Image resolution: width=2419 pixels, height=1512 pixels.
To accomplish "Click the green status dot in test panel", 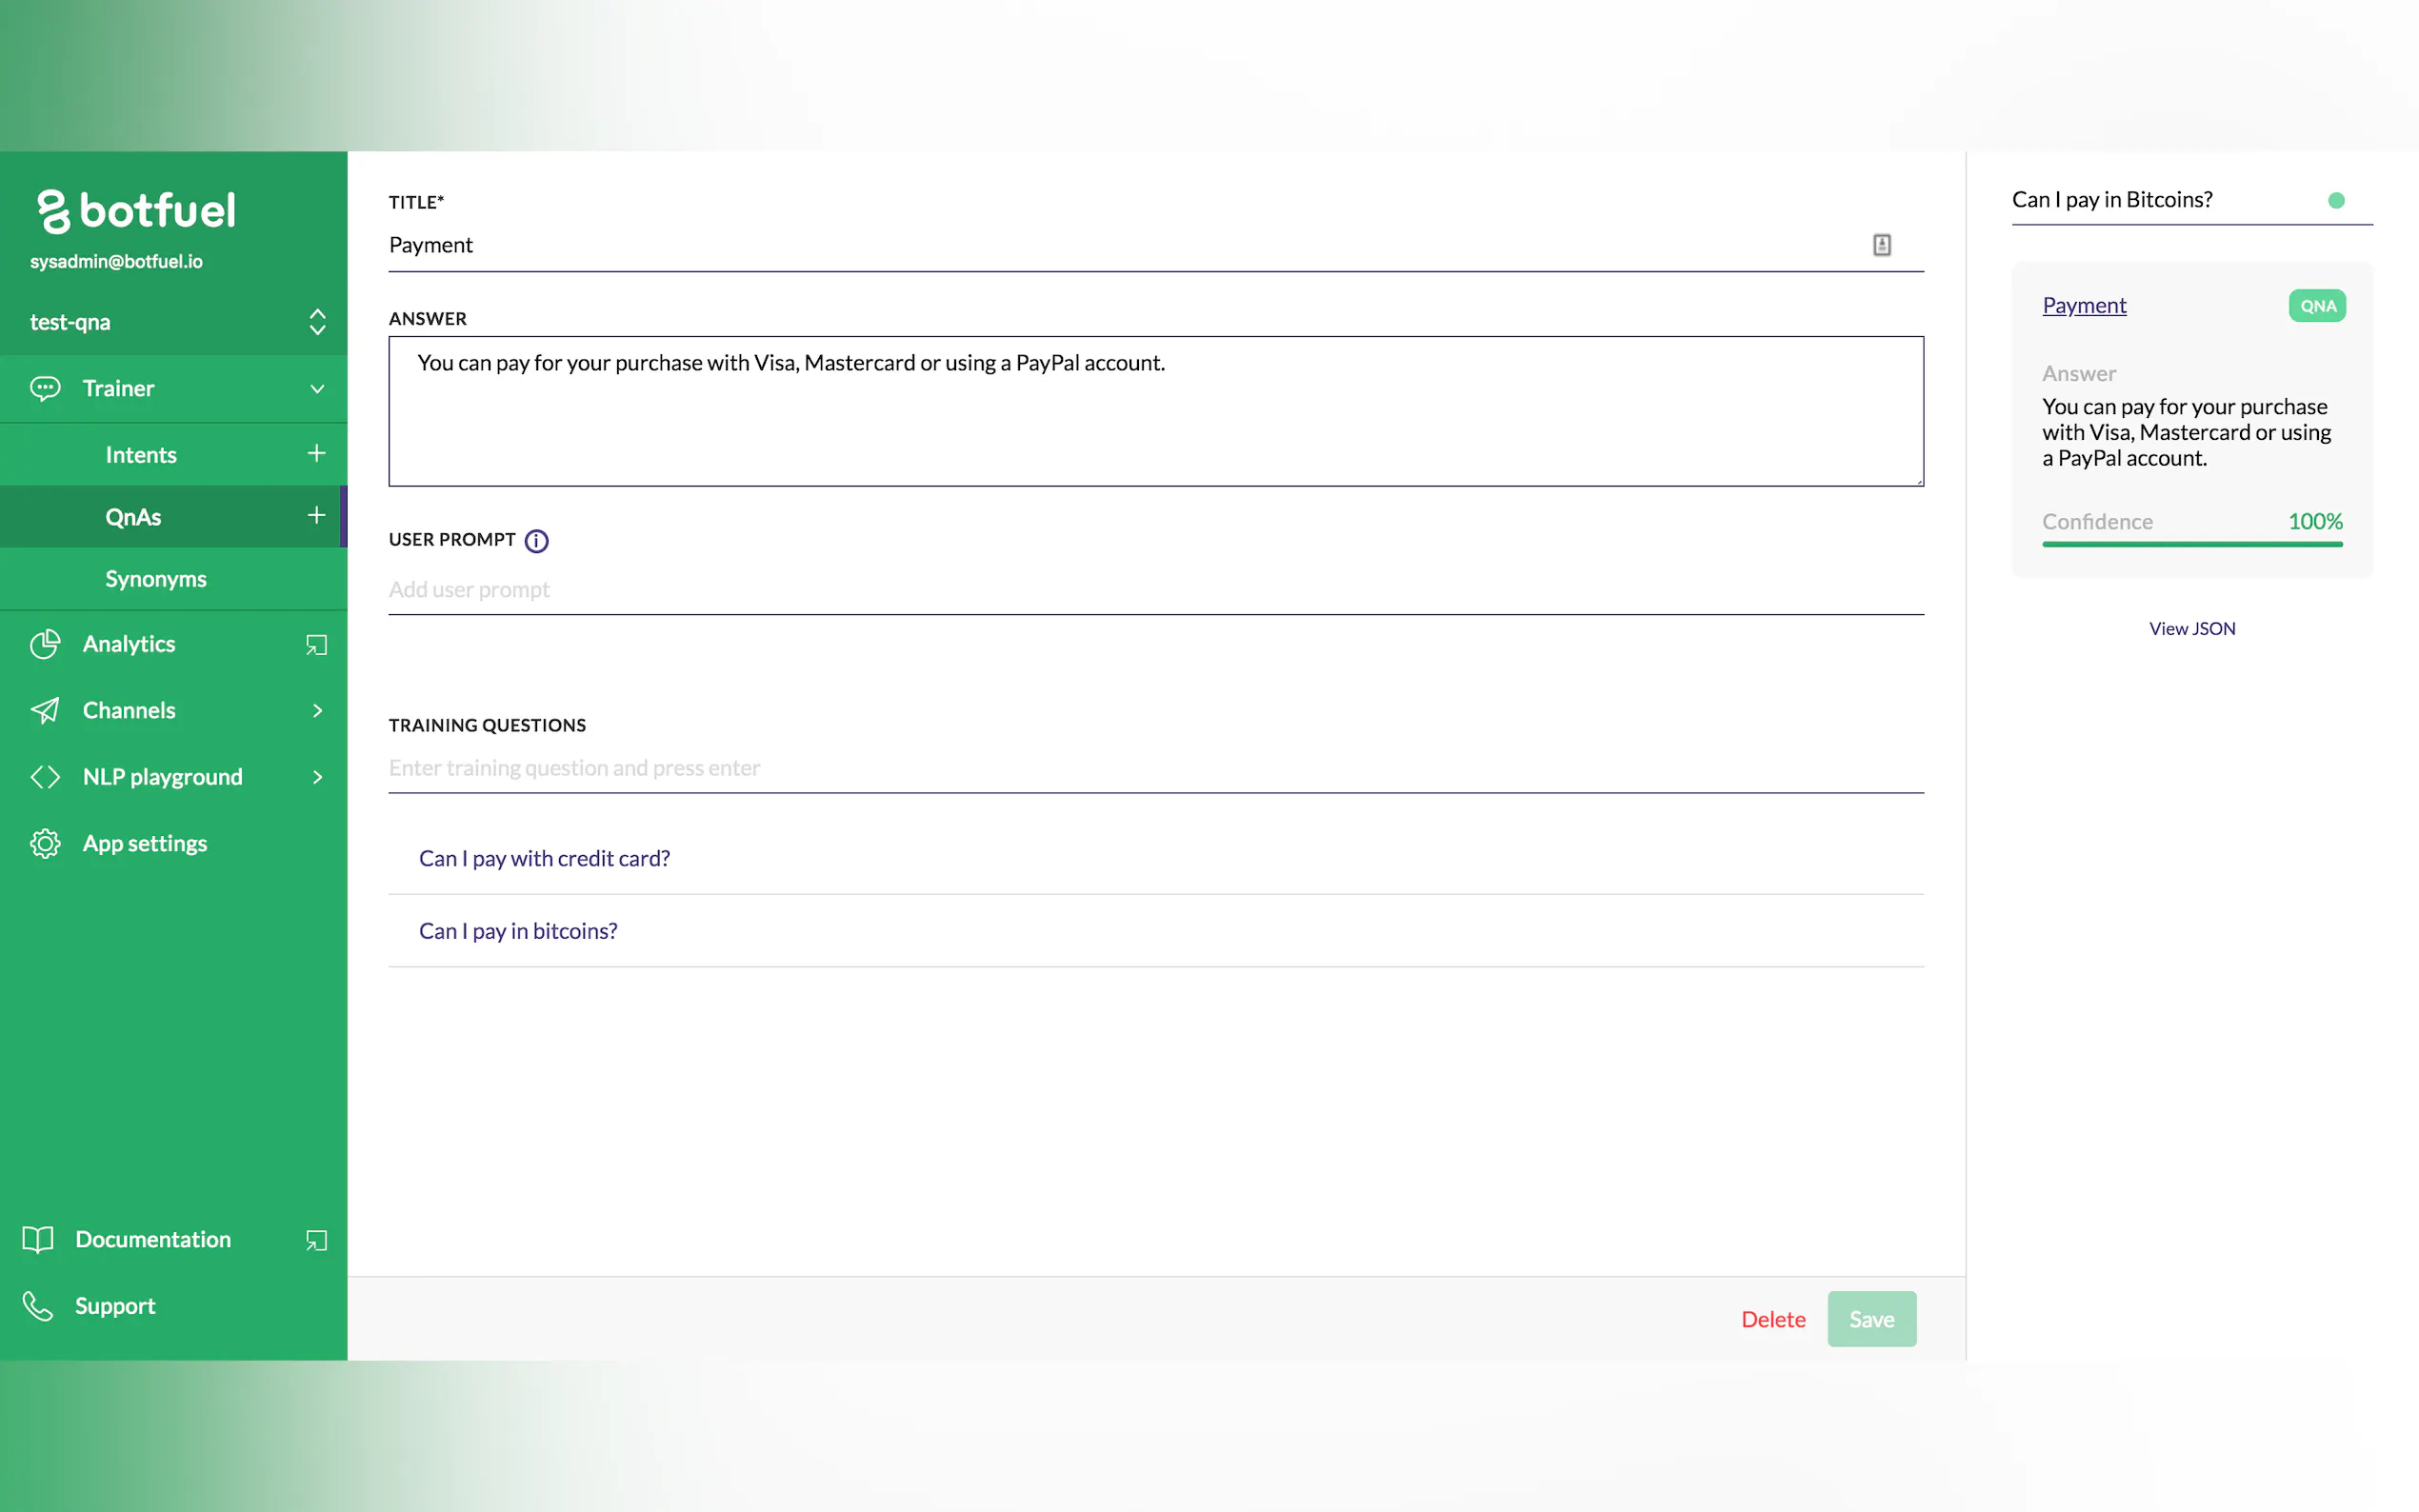I will tap(2335, 201).
